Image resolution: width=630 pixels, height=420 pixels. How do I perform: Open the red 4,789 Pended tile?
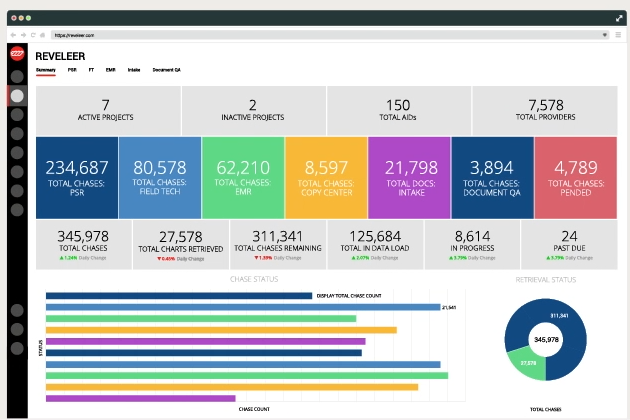click(x=576, y=178)
